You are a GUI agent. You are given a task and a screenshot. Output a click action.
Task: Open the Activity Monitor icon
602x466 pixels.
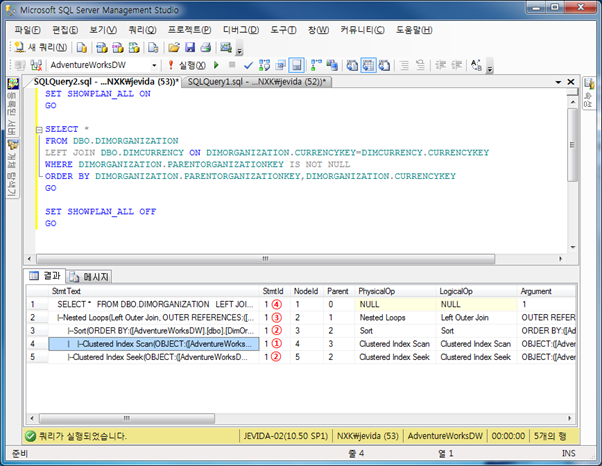226,47
